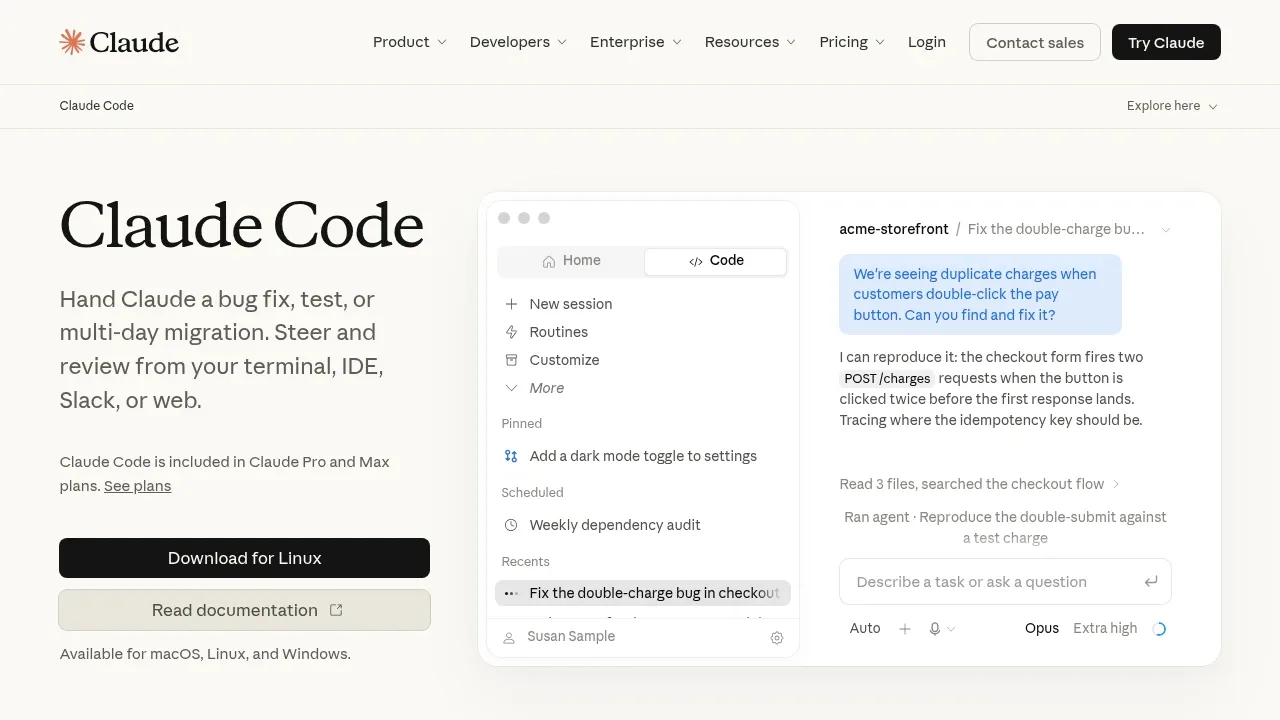Click the settings gear beside Susan Sample
1280x720 pixels.
click(777, 638)
